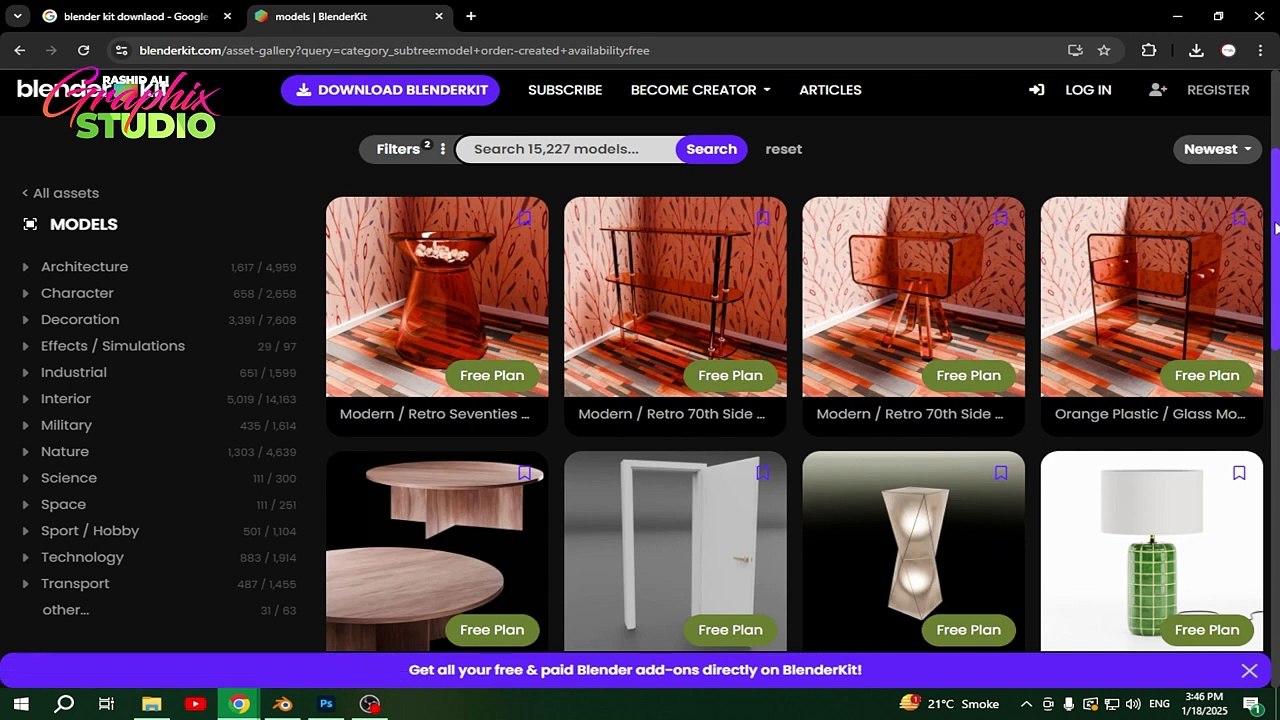Open Photoshop from the taskbar
Screen dimensions: 1280x720
[x=326, y=704]
